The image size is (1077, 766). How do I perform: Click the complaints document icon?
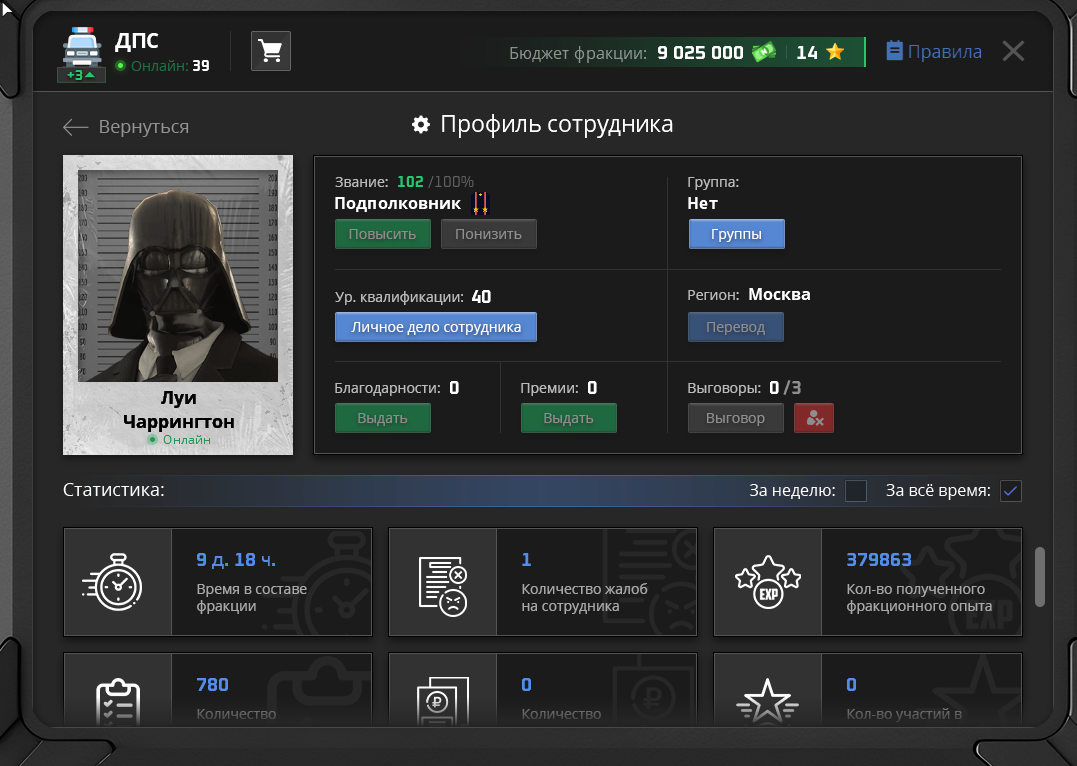pyautogui.click(x=442, y=582)
